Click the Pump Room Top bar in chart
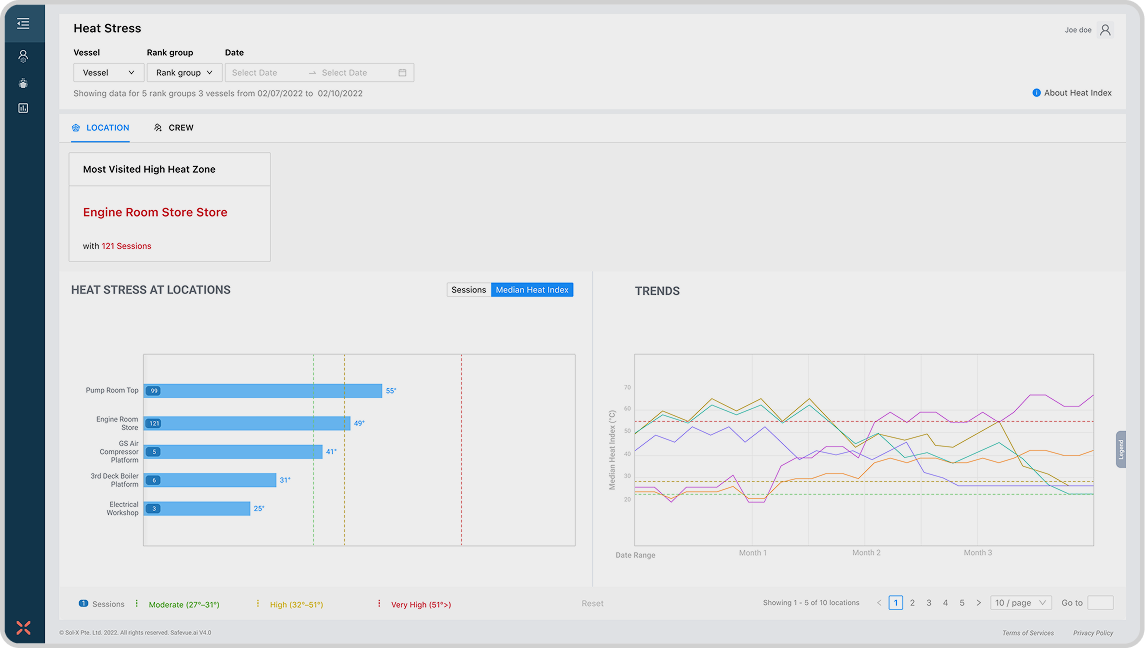 tap(263, 391)
